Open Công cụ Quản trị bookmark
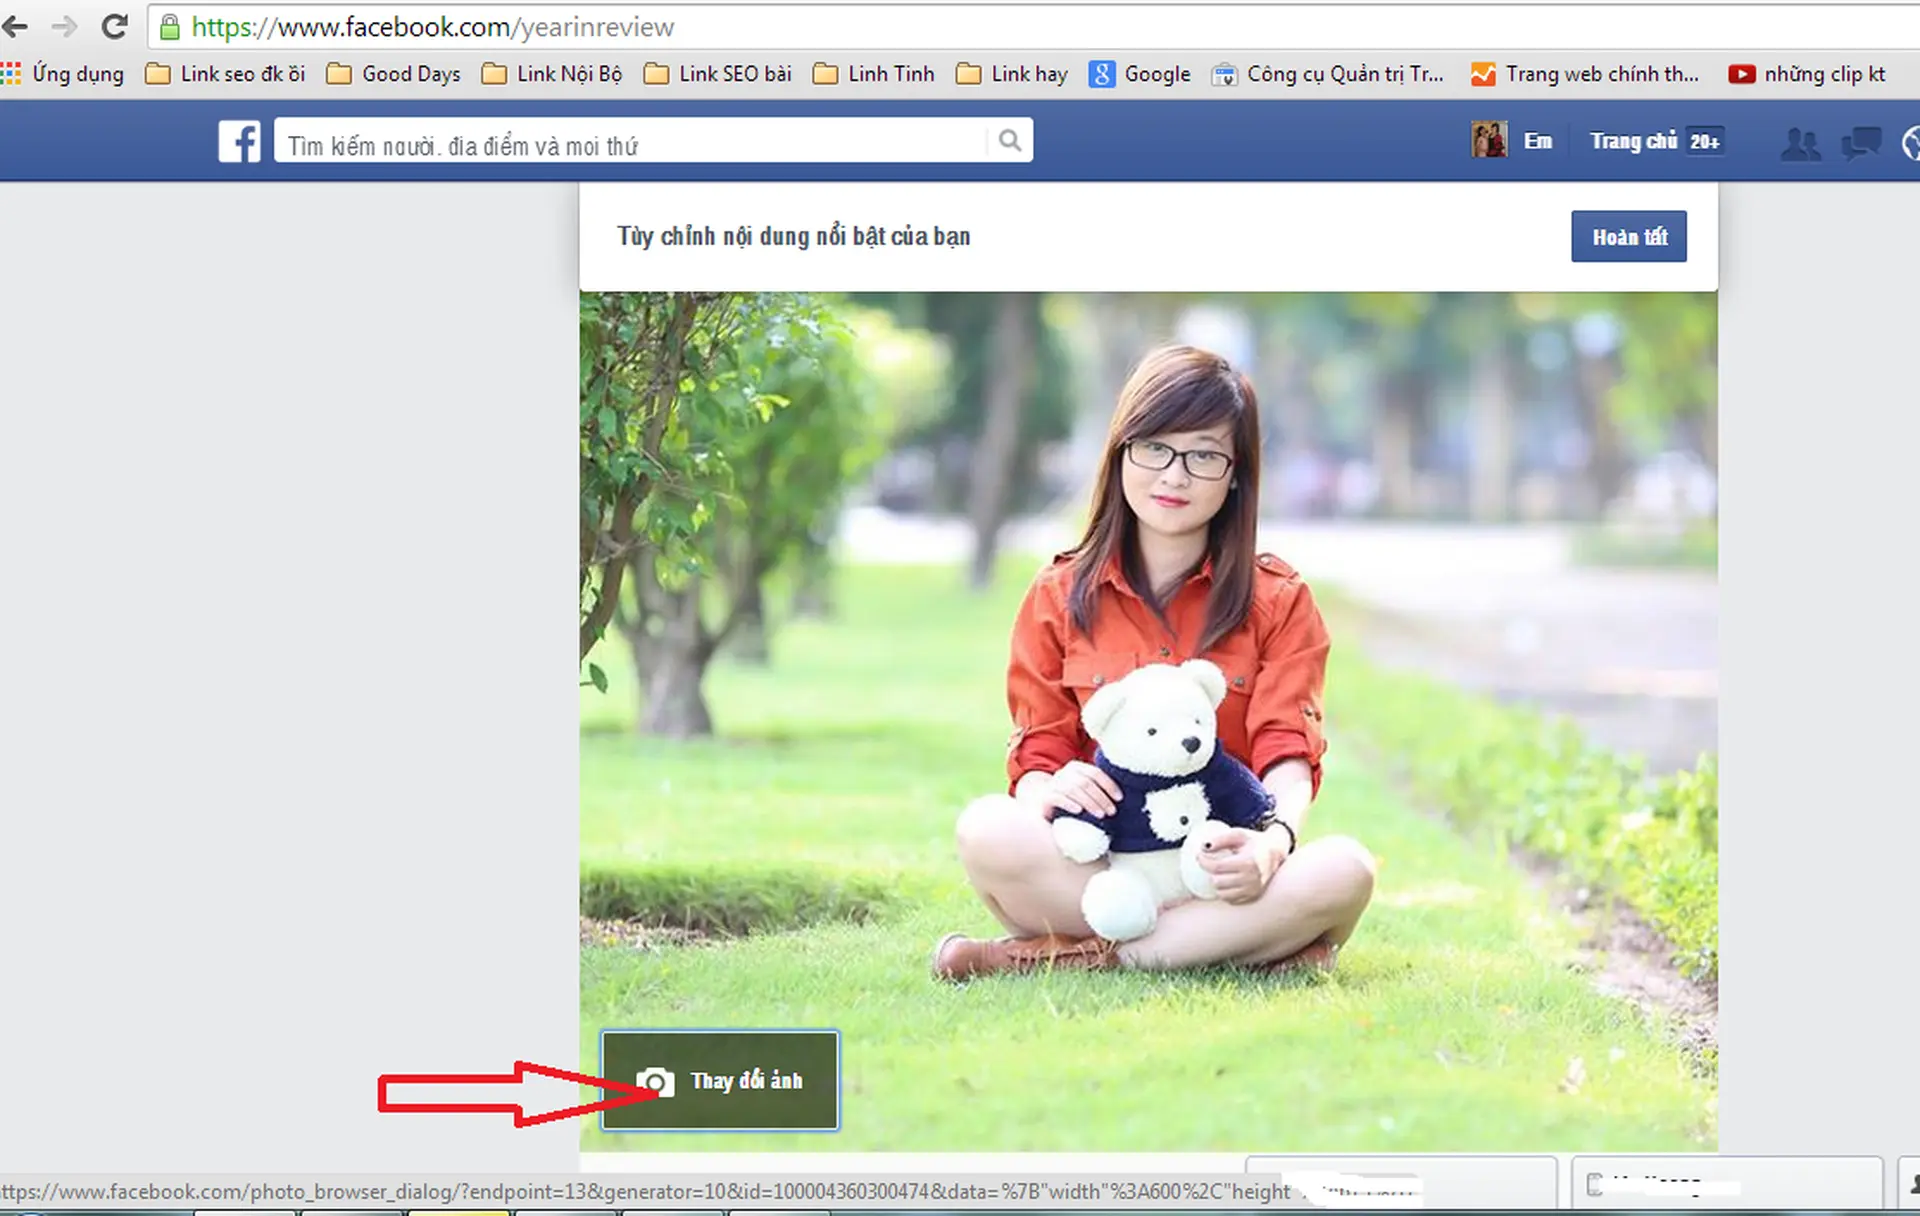The height and width of the screenshot is (1216, 1920). pos(1328,74)
